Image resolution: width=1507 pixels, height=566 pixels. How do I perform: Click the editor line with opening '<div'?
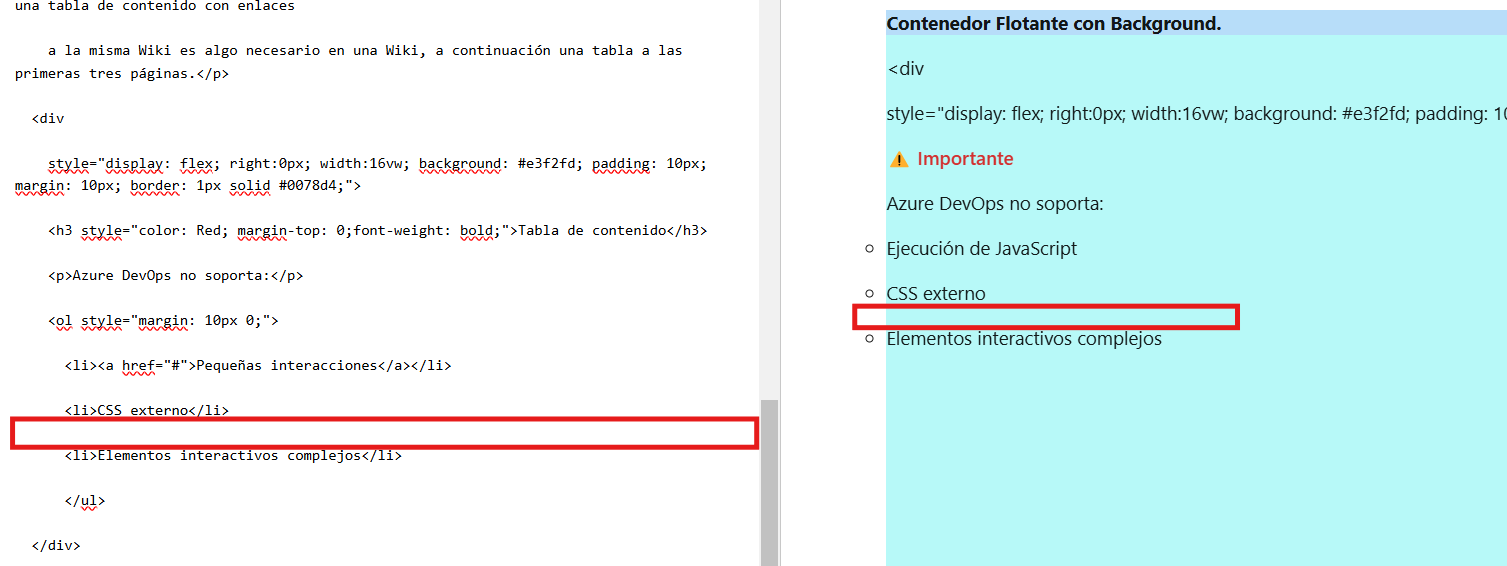(x=48, y=118)
